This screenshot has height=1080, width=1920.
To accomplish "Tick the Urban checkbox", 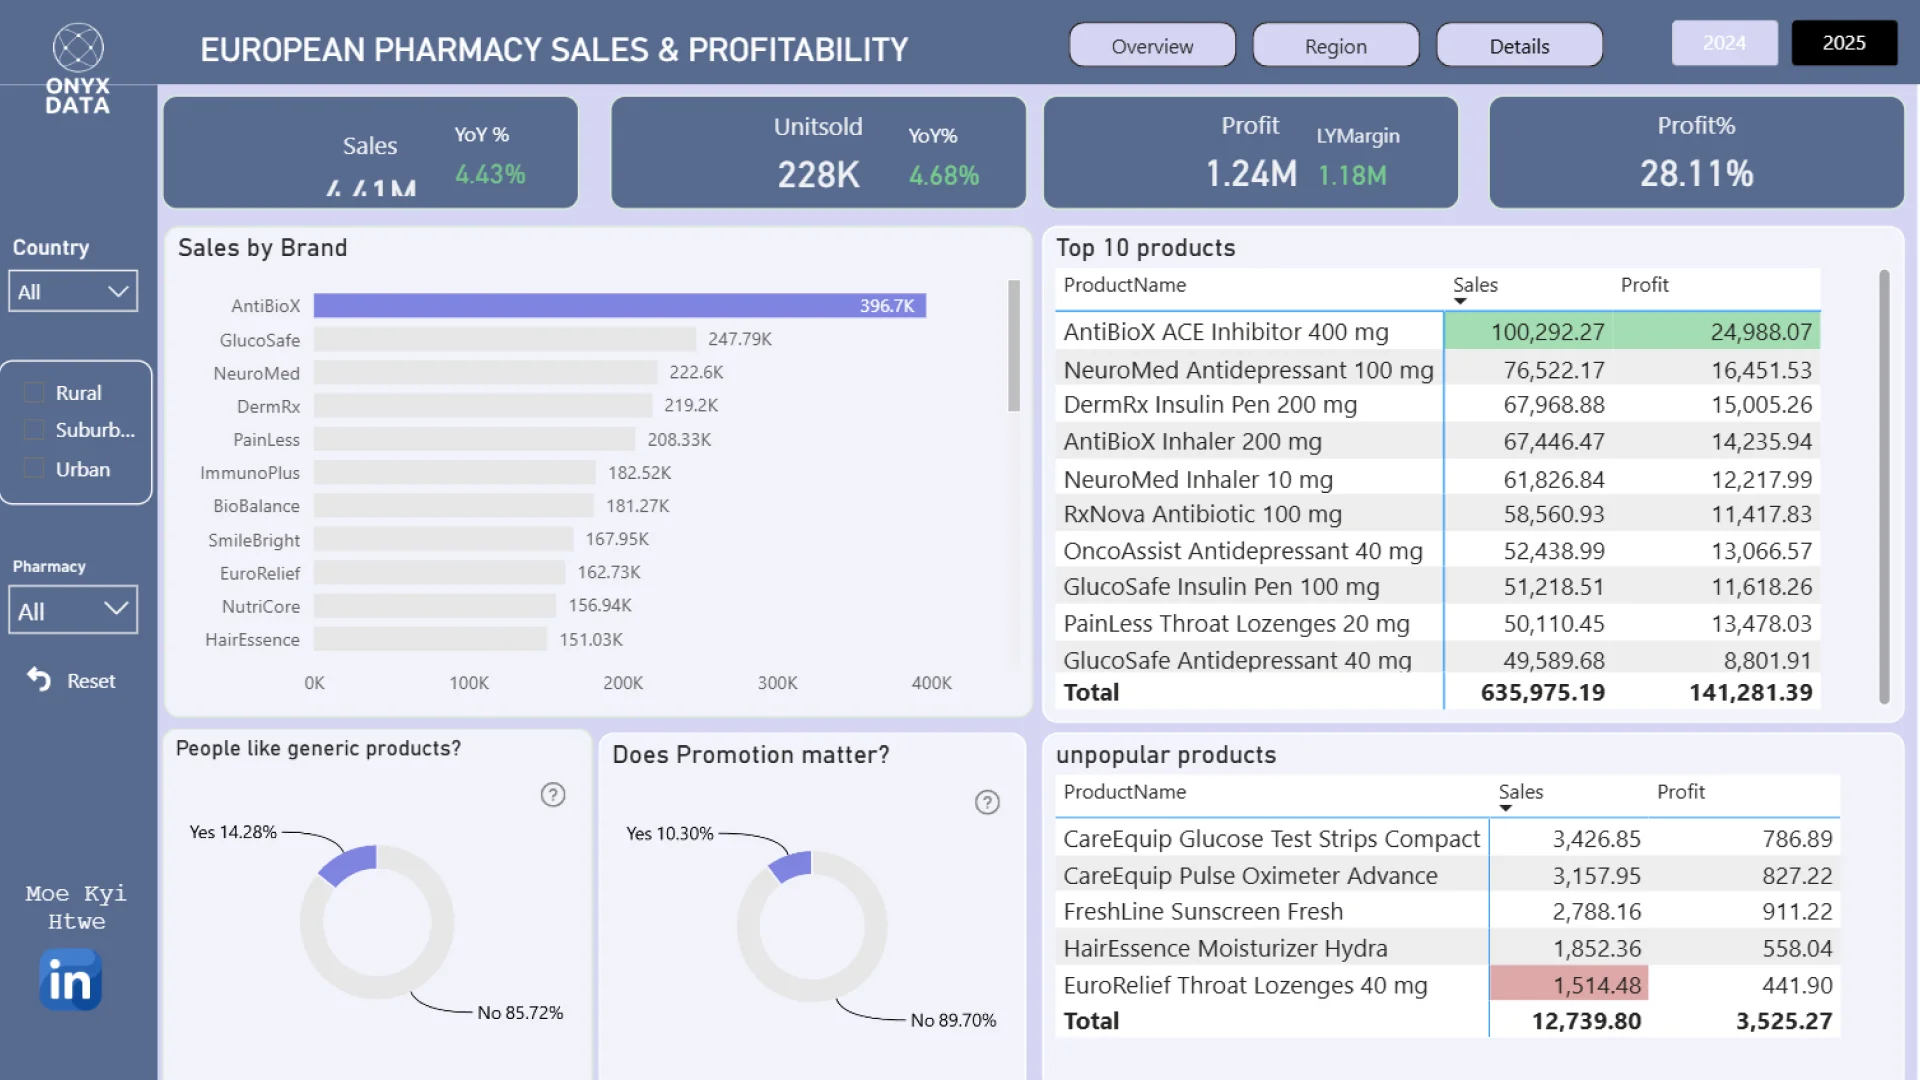I will pos(34,469).
